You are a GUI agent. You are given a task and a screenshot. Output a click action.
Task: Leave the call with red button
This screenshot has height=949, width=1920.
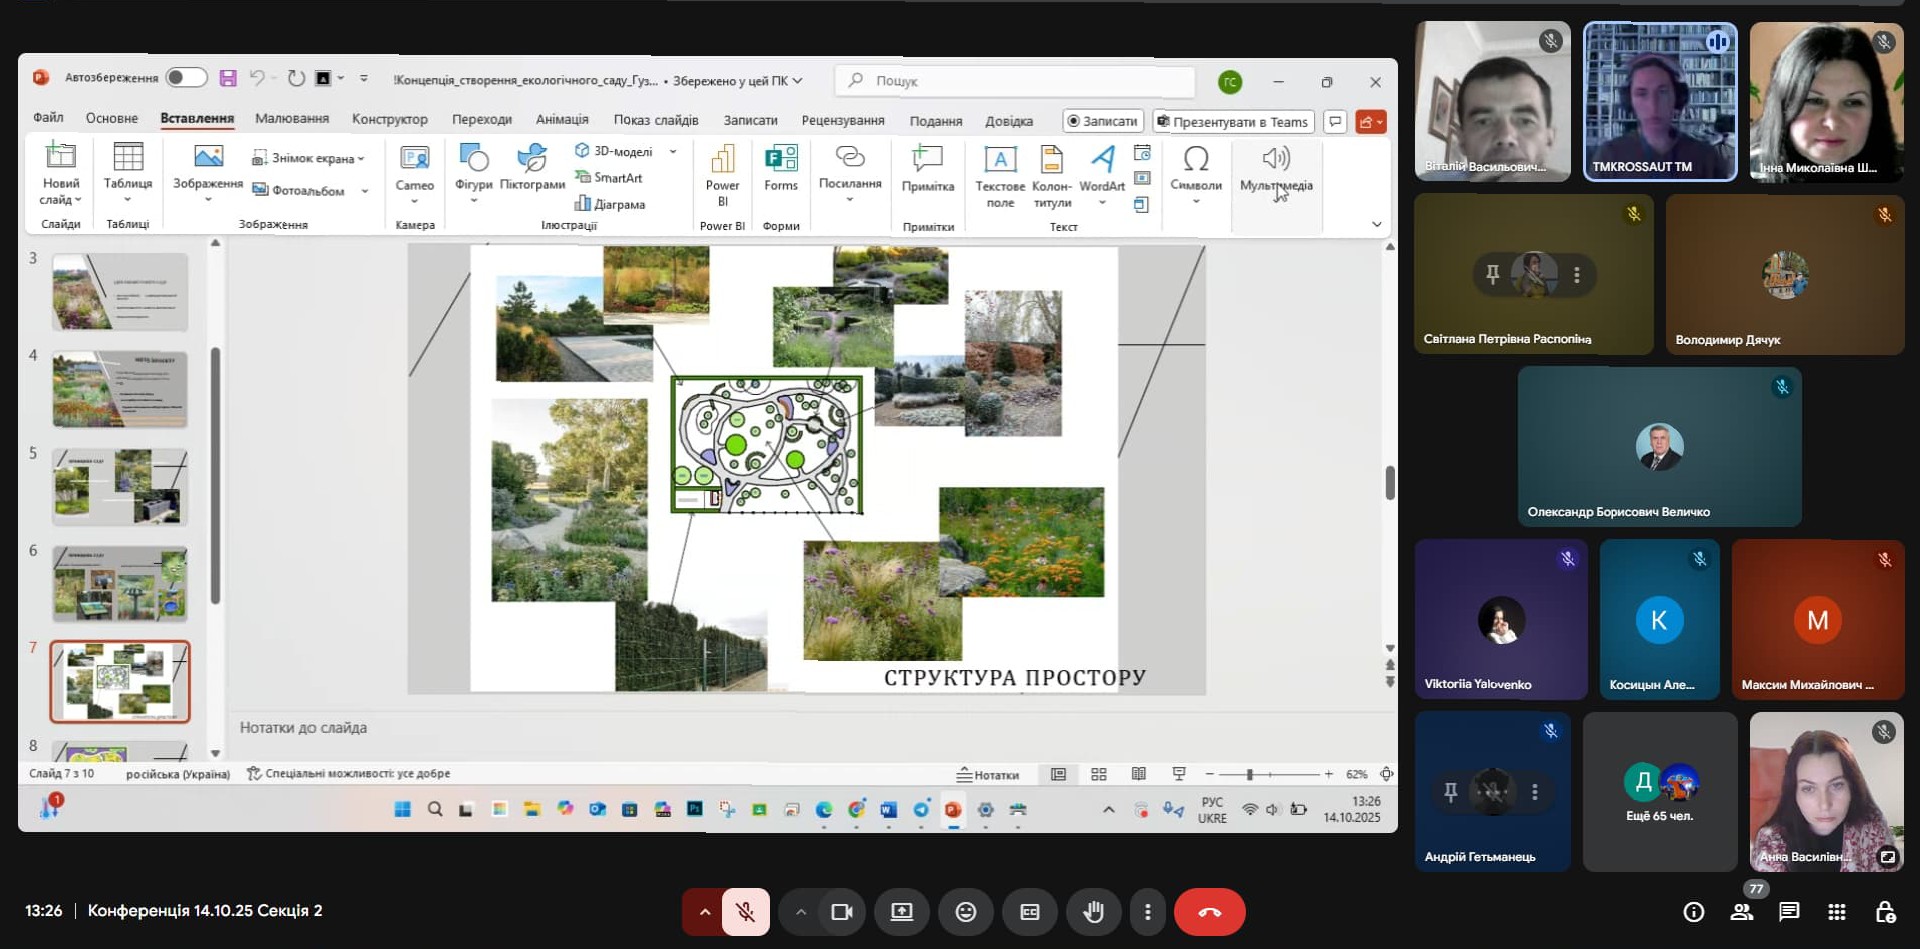(1209, 912)
